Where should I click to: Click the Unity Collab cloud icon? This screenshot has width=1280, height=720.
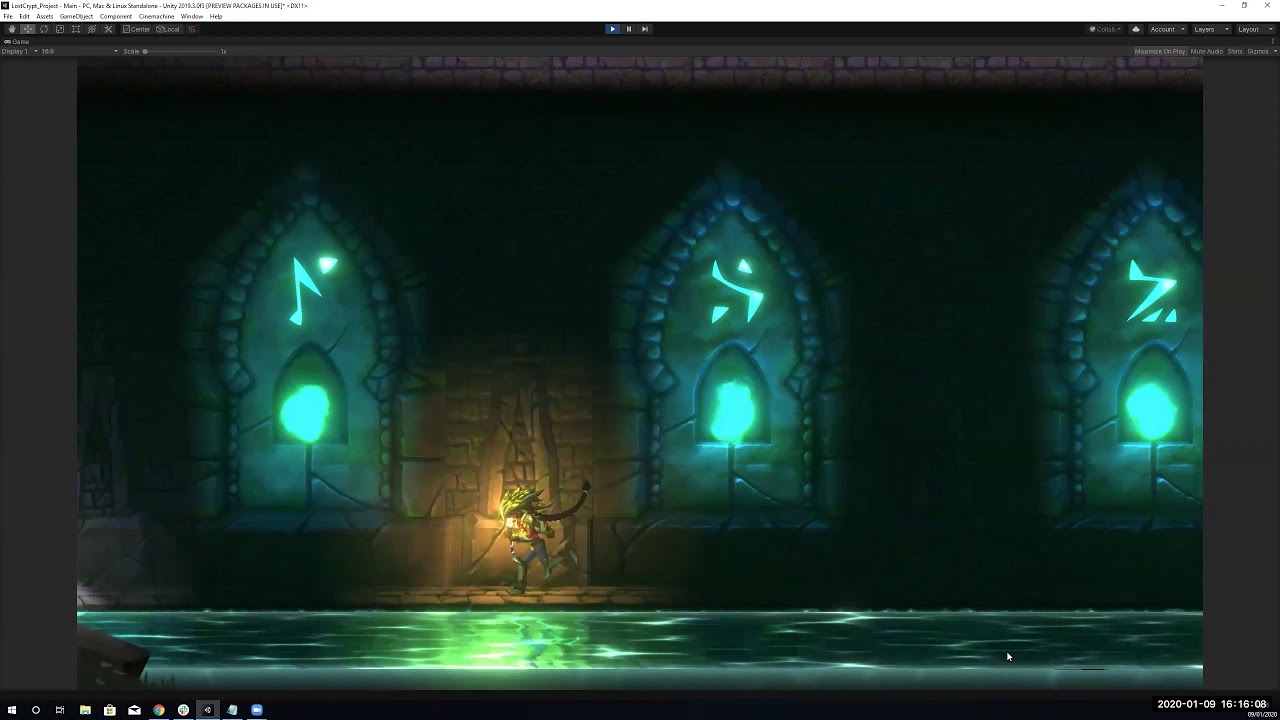tap(1136, 29)
